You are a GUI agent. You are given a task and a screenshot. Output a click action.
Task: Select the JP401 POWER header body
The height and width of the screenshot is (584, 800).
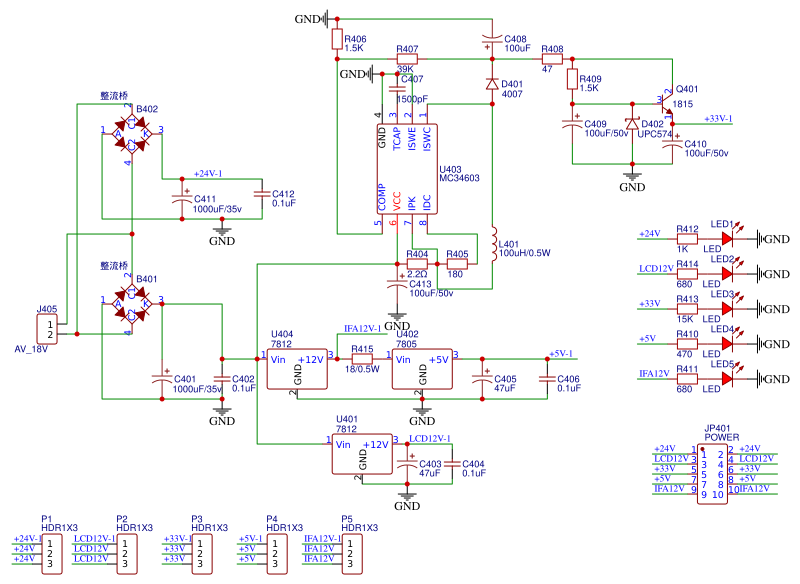(712, 474)
